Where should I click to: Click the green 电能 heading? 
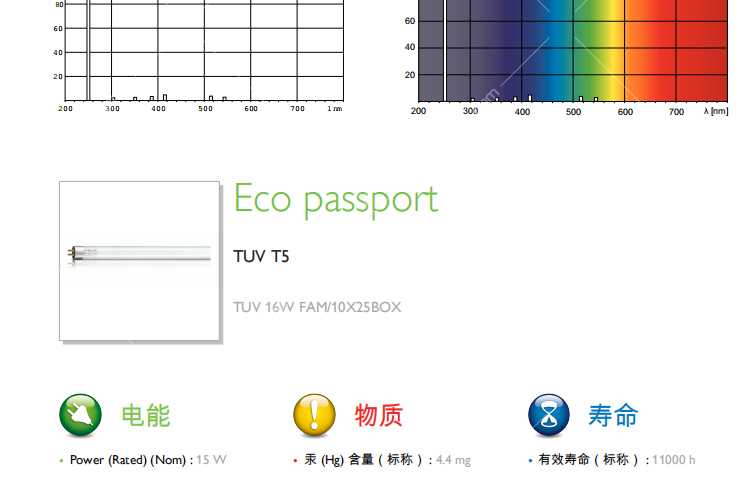tap(146, 415)
